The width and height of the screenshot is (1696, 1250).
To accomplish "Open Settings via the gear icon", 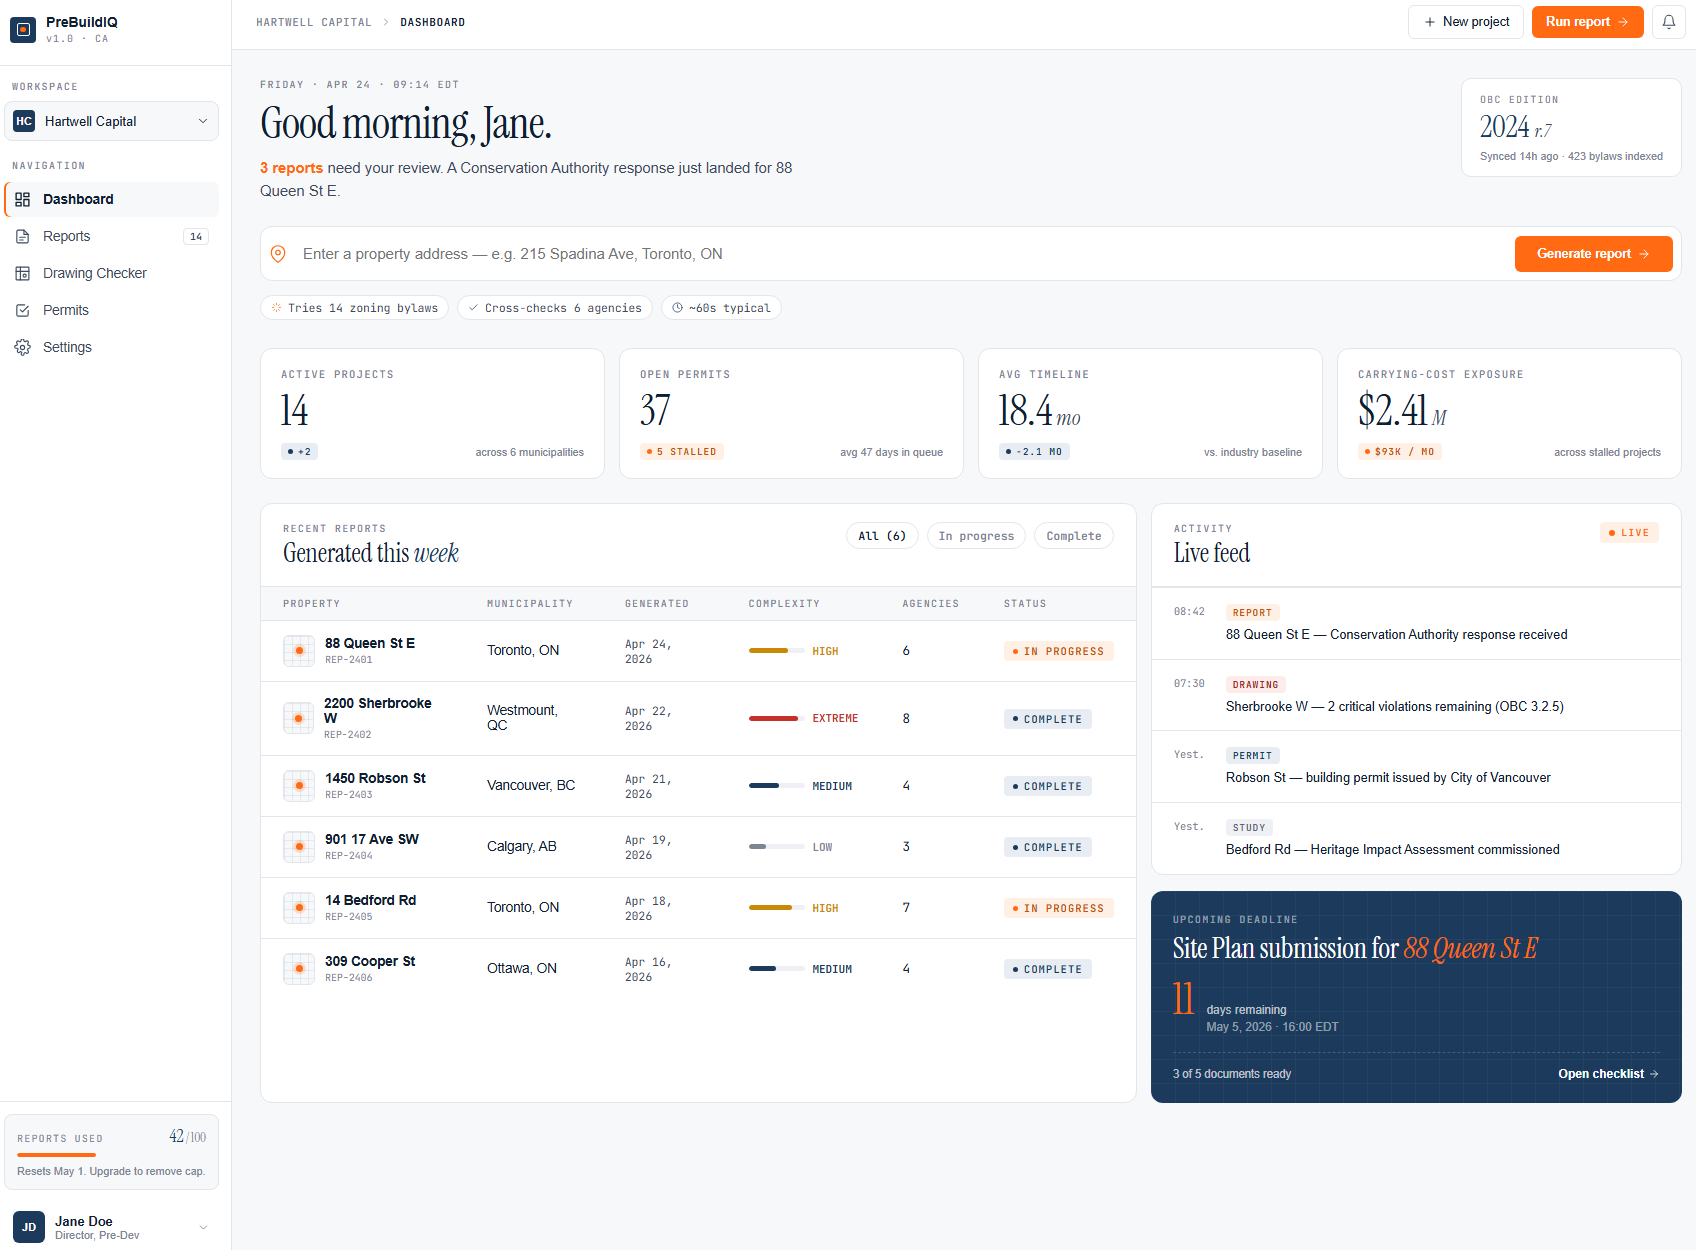I will 23,347.
